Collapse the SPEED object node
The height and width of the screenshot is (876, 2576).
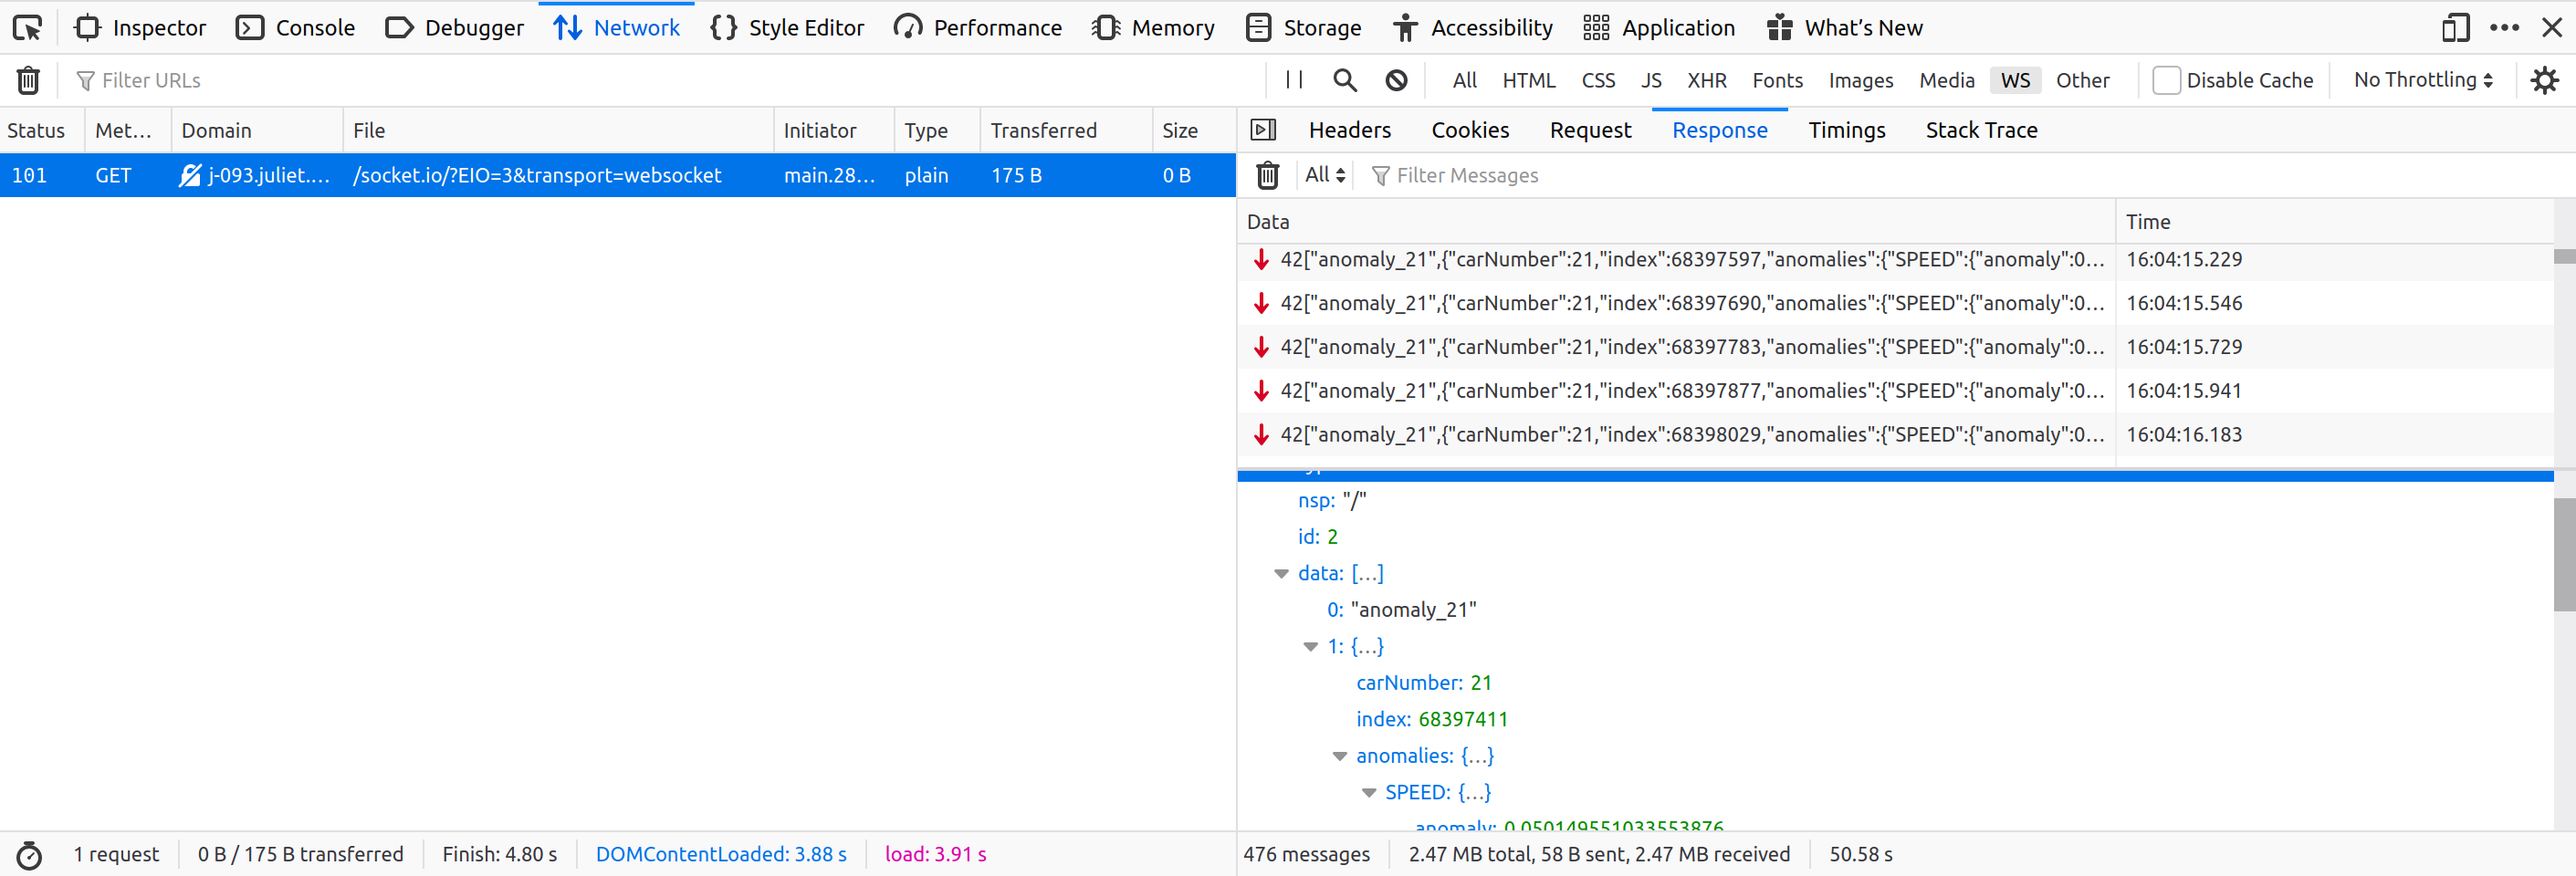point(1368,793)
